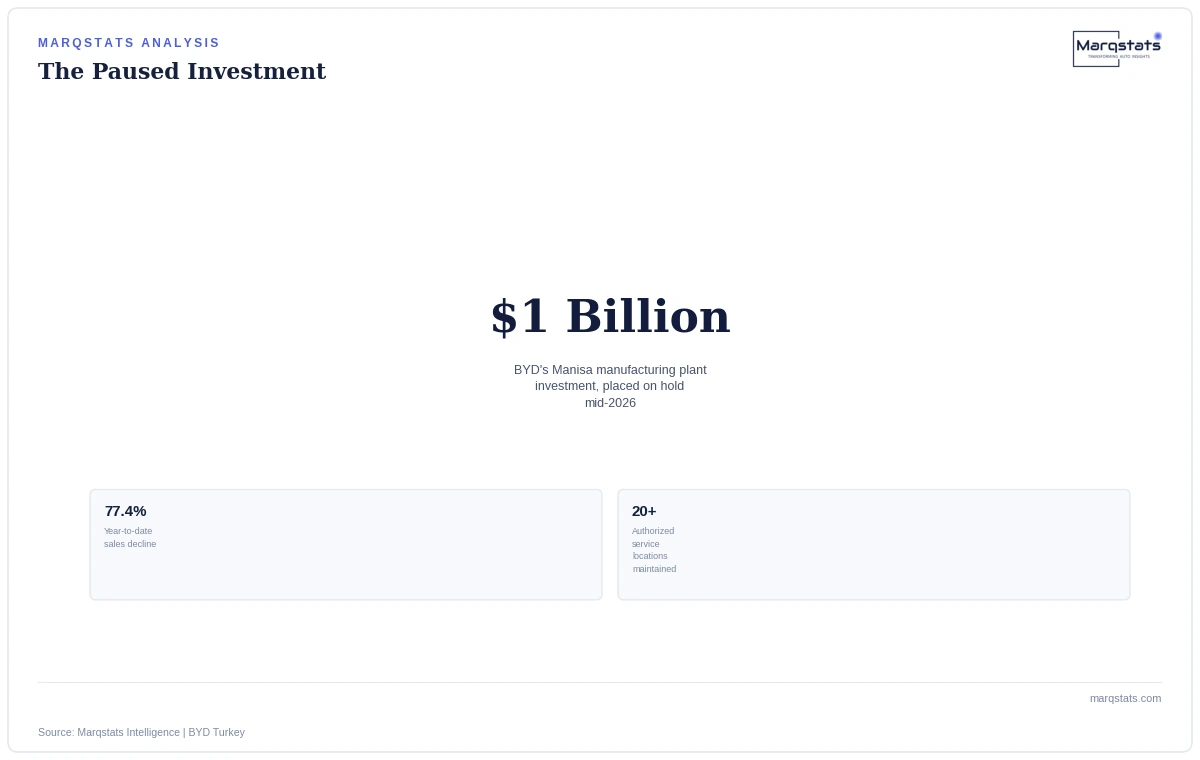1200x760 pixels.
Task: Click the "$1 Billion" headline figure
Action: [610, 317]
